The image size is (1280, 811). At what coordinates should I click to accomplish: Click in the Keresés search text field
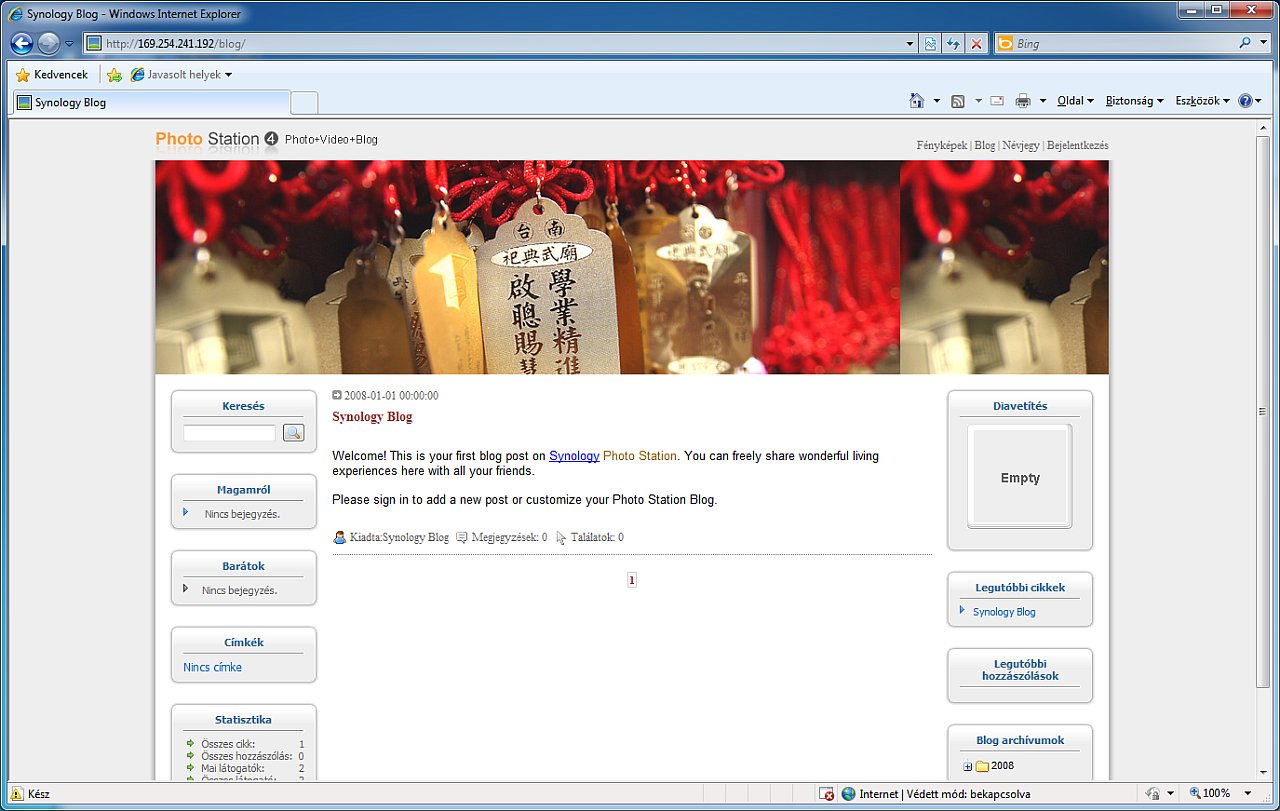pyautogui.click(x=229, y=433)
